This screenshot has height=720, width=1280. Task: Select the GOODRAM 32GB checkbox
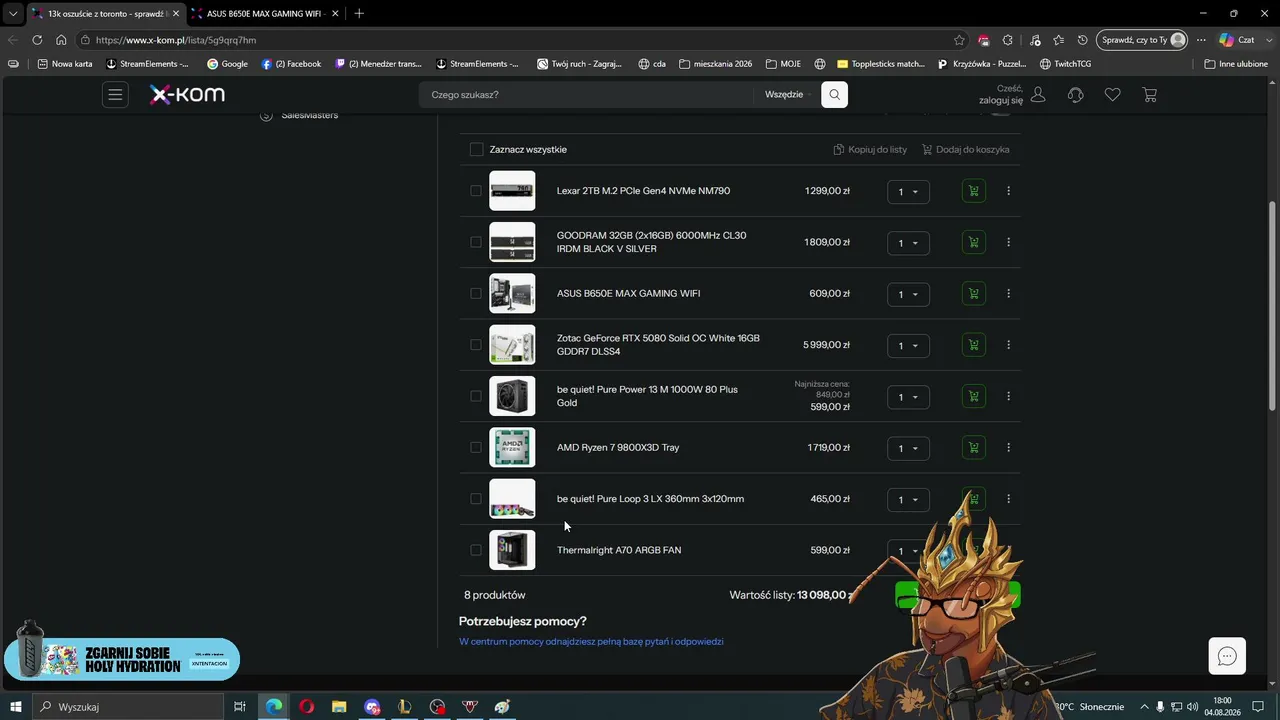click(x=476, y=242)
